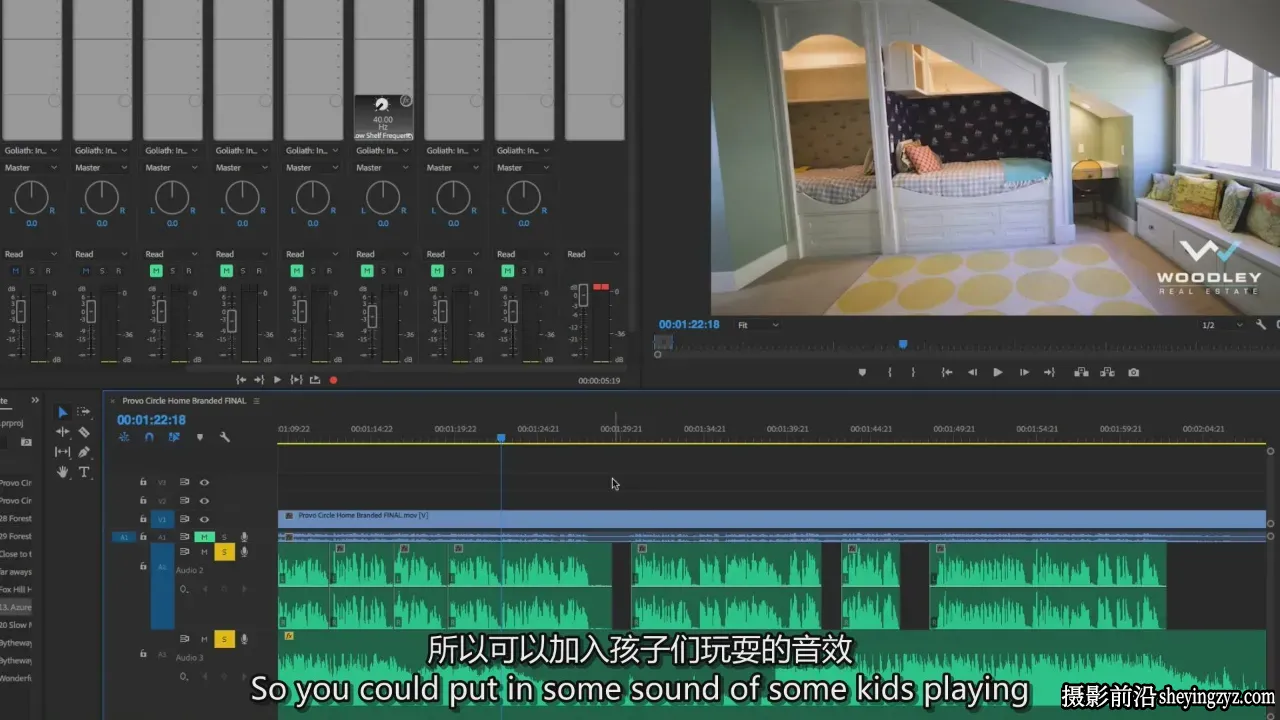This screenshot has height=720, width=1280.
Task: Open timeline display settings wrench
Action: [x=225, y=437]
